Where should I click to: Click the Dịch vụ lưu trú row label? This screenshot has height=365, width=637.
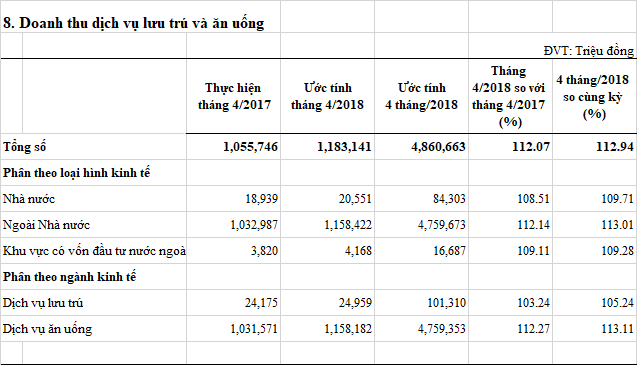(x=43, y=303)
